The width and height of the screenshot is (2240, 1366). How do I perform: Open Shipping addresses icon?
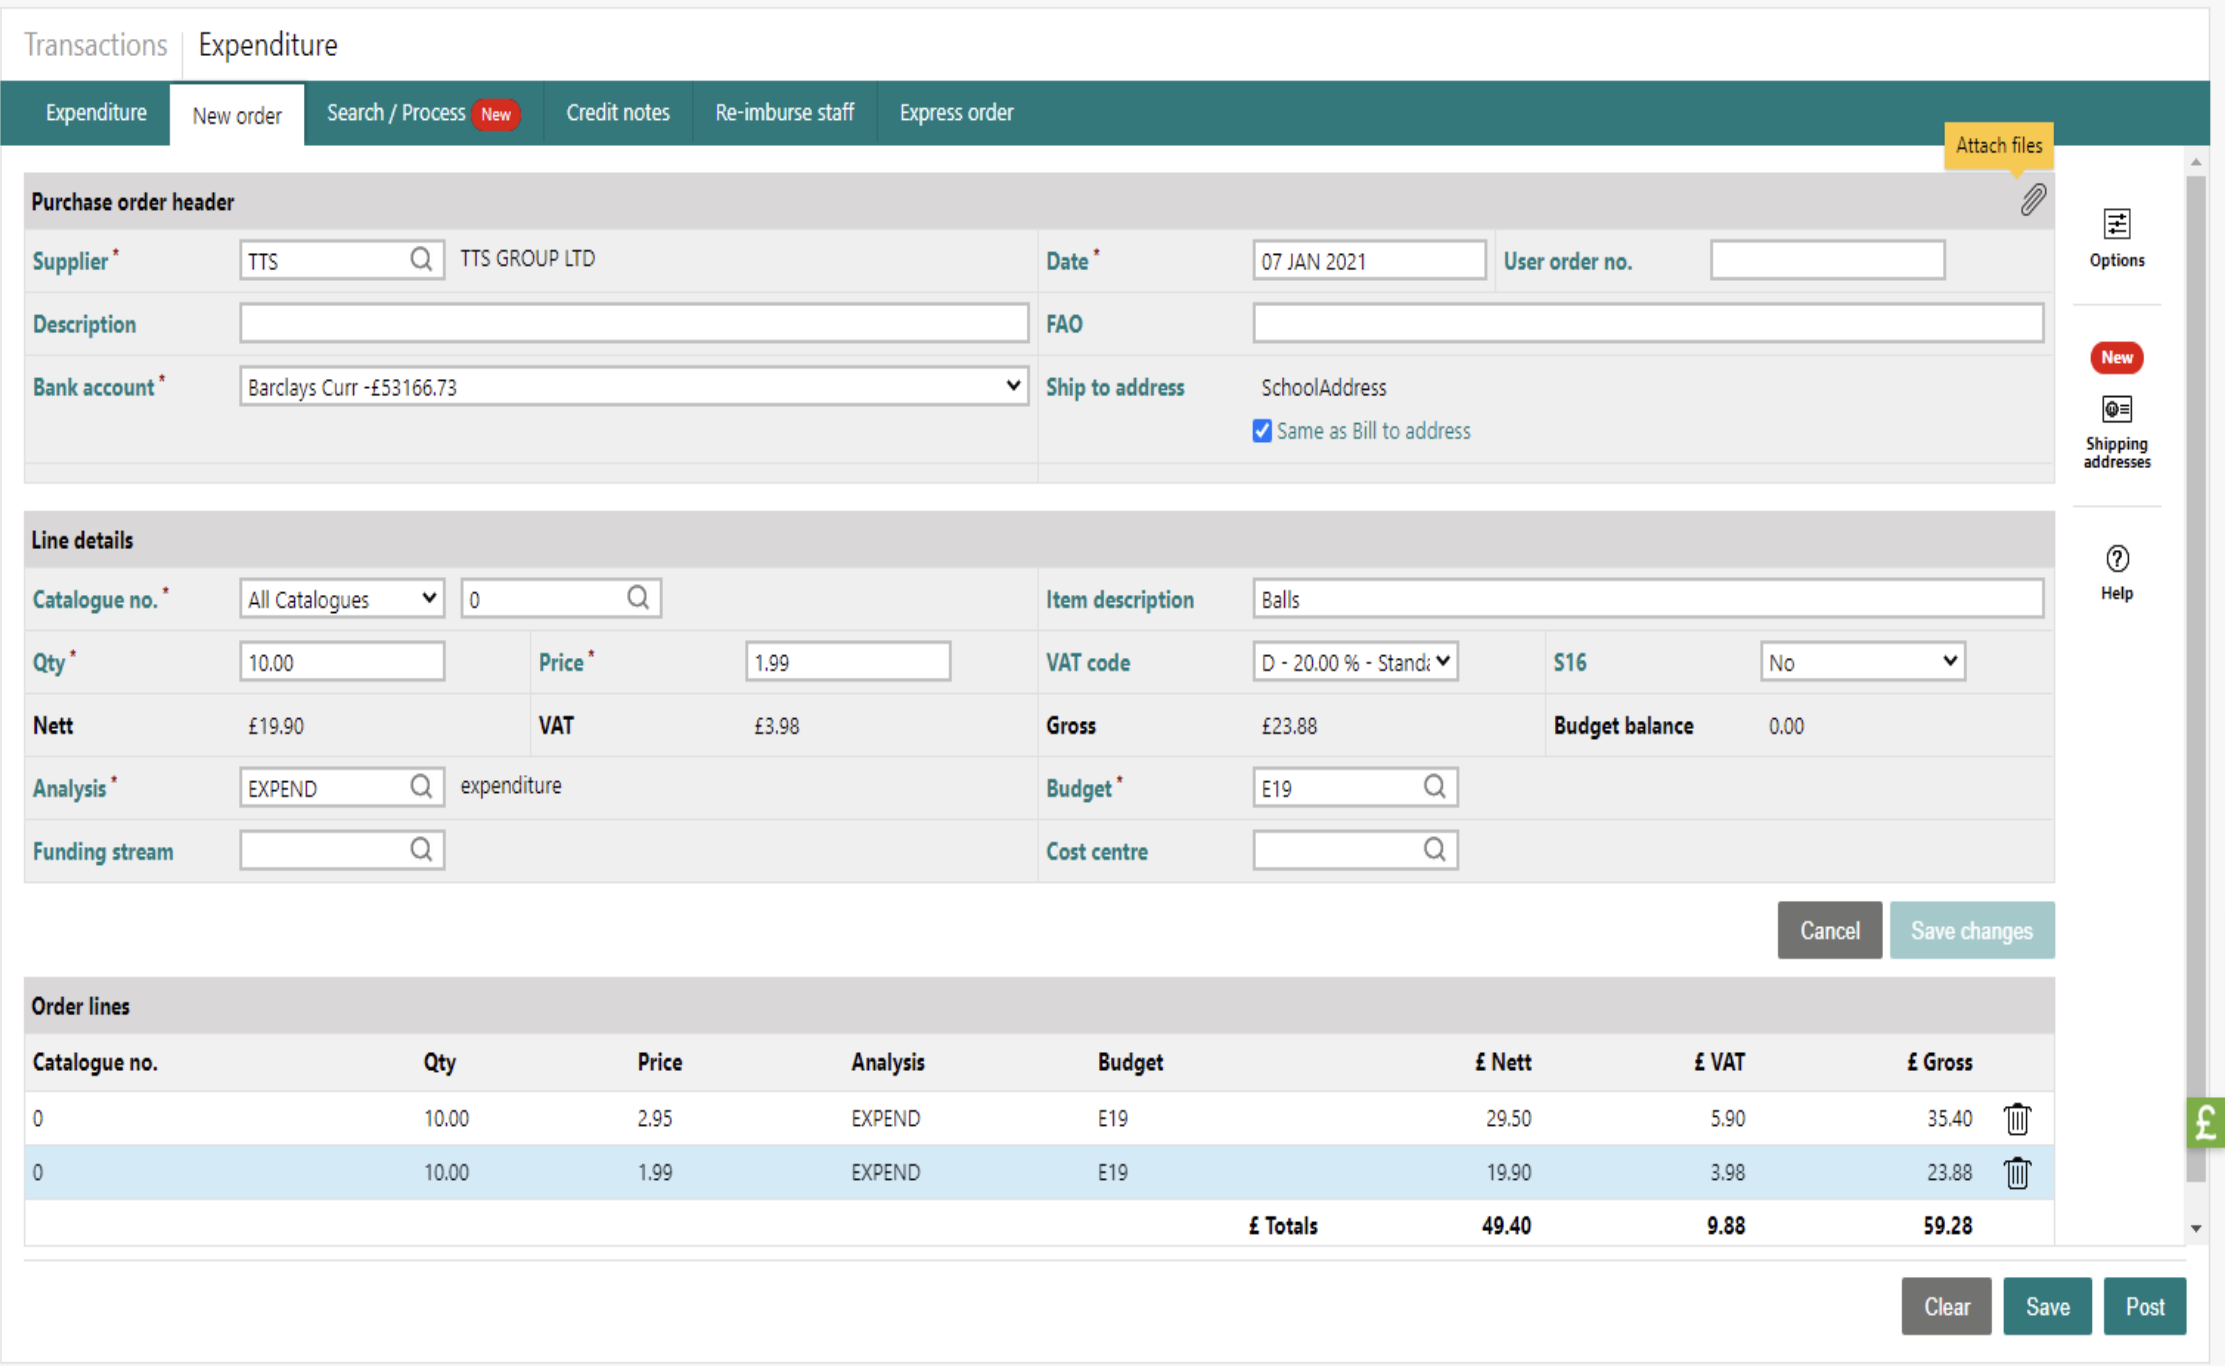pyautogui.click(x=2116, y=410)
